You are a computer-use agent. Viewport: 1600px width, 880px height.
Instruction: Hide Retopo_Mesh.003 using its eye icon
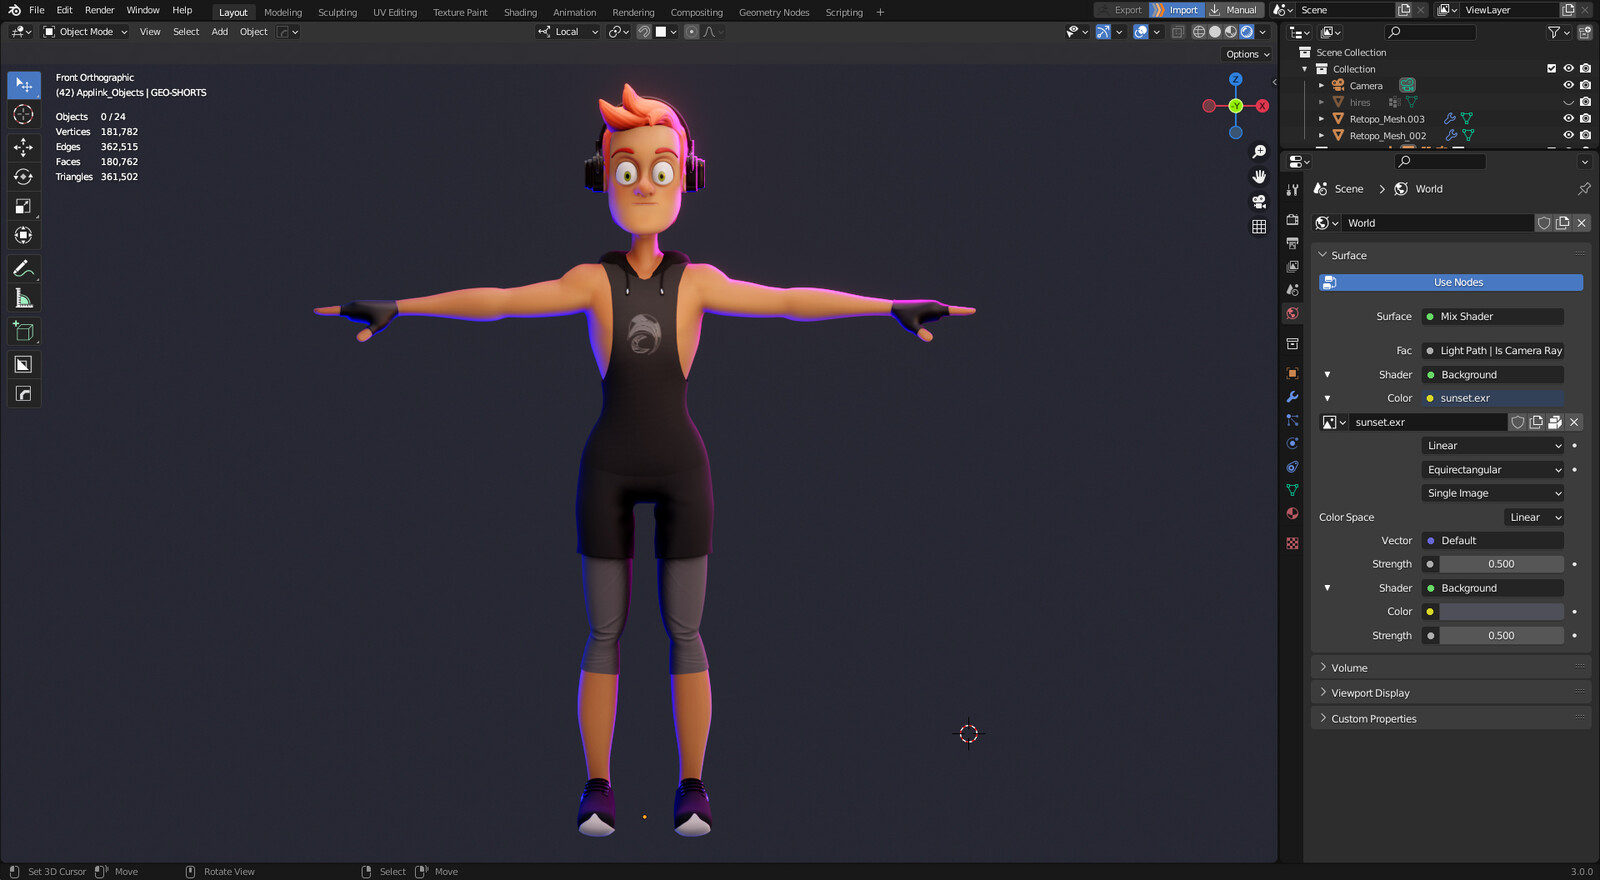1568,118
